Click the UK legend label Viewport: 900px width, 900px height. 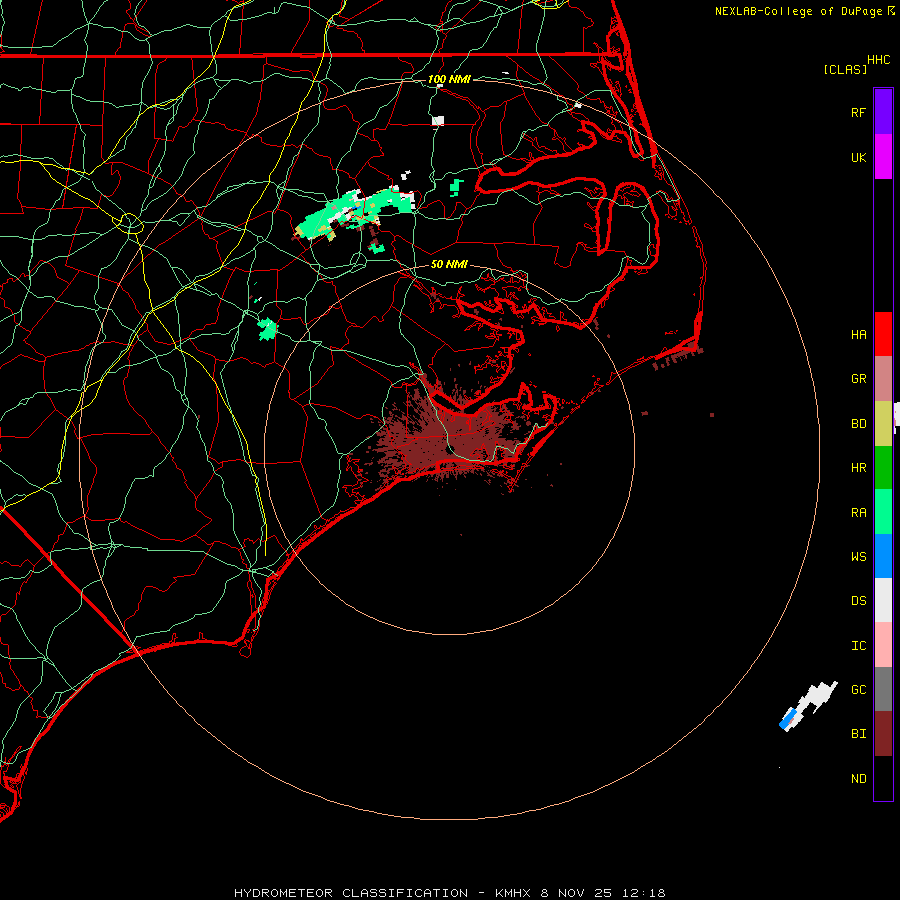(x=858, y=157)
